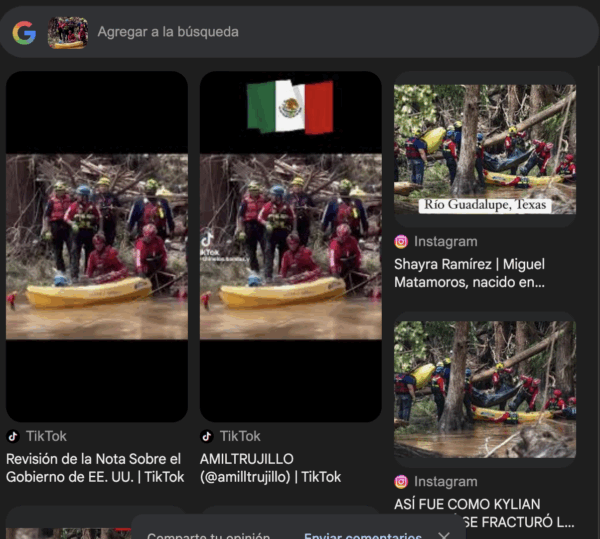Click the 'Agregar a la búsqueda' search field
Screen dimensions: 600x539
[x=168, y=32]
